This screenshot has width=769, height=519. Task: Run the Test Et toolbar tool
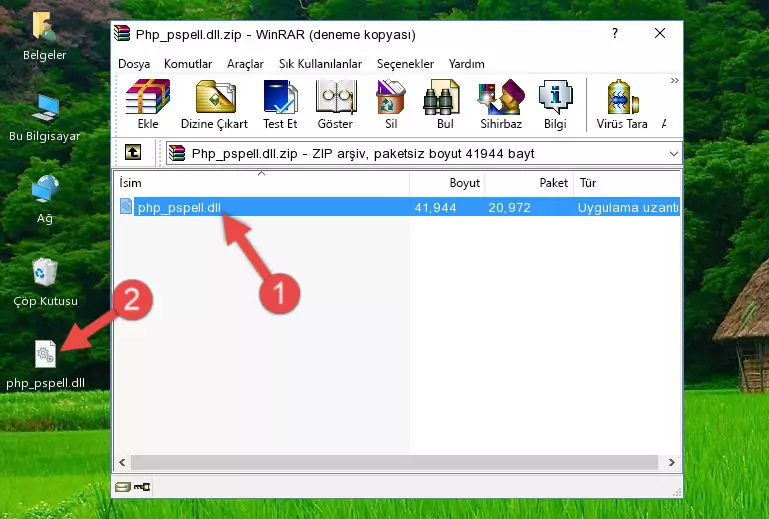tap(280, 104)
